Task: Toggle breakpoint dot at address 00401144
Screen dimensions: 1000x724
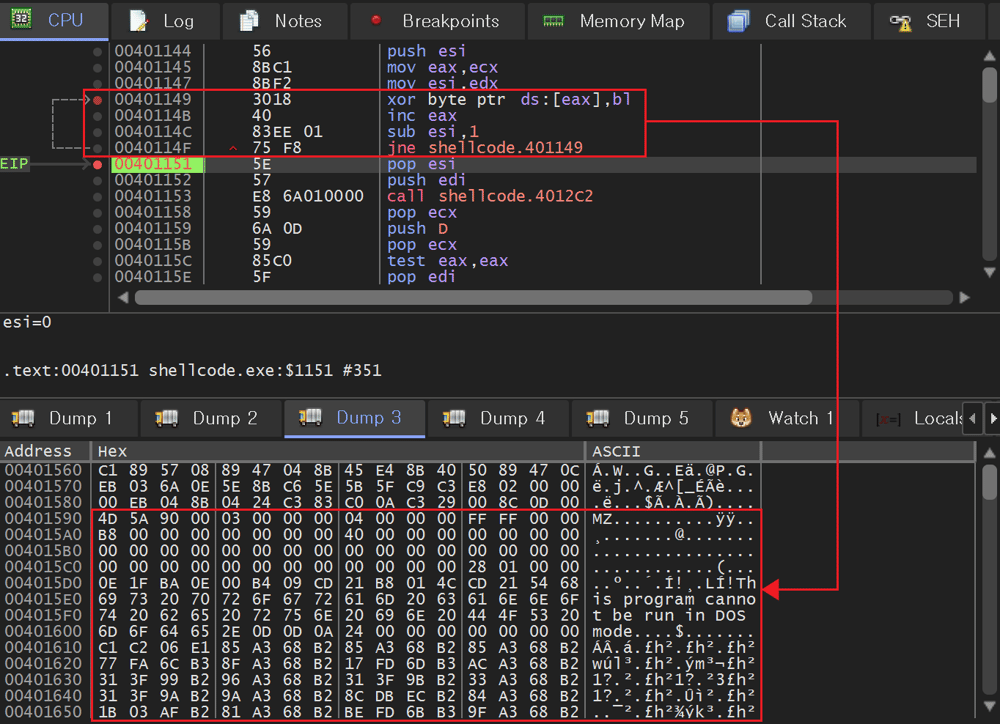Action: tap(97, 51)
